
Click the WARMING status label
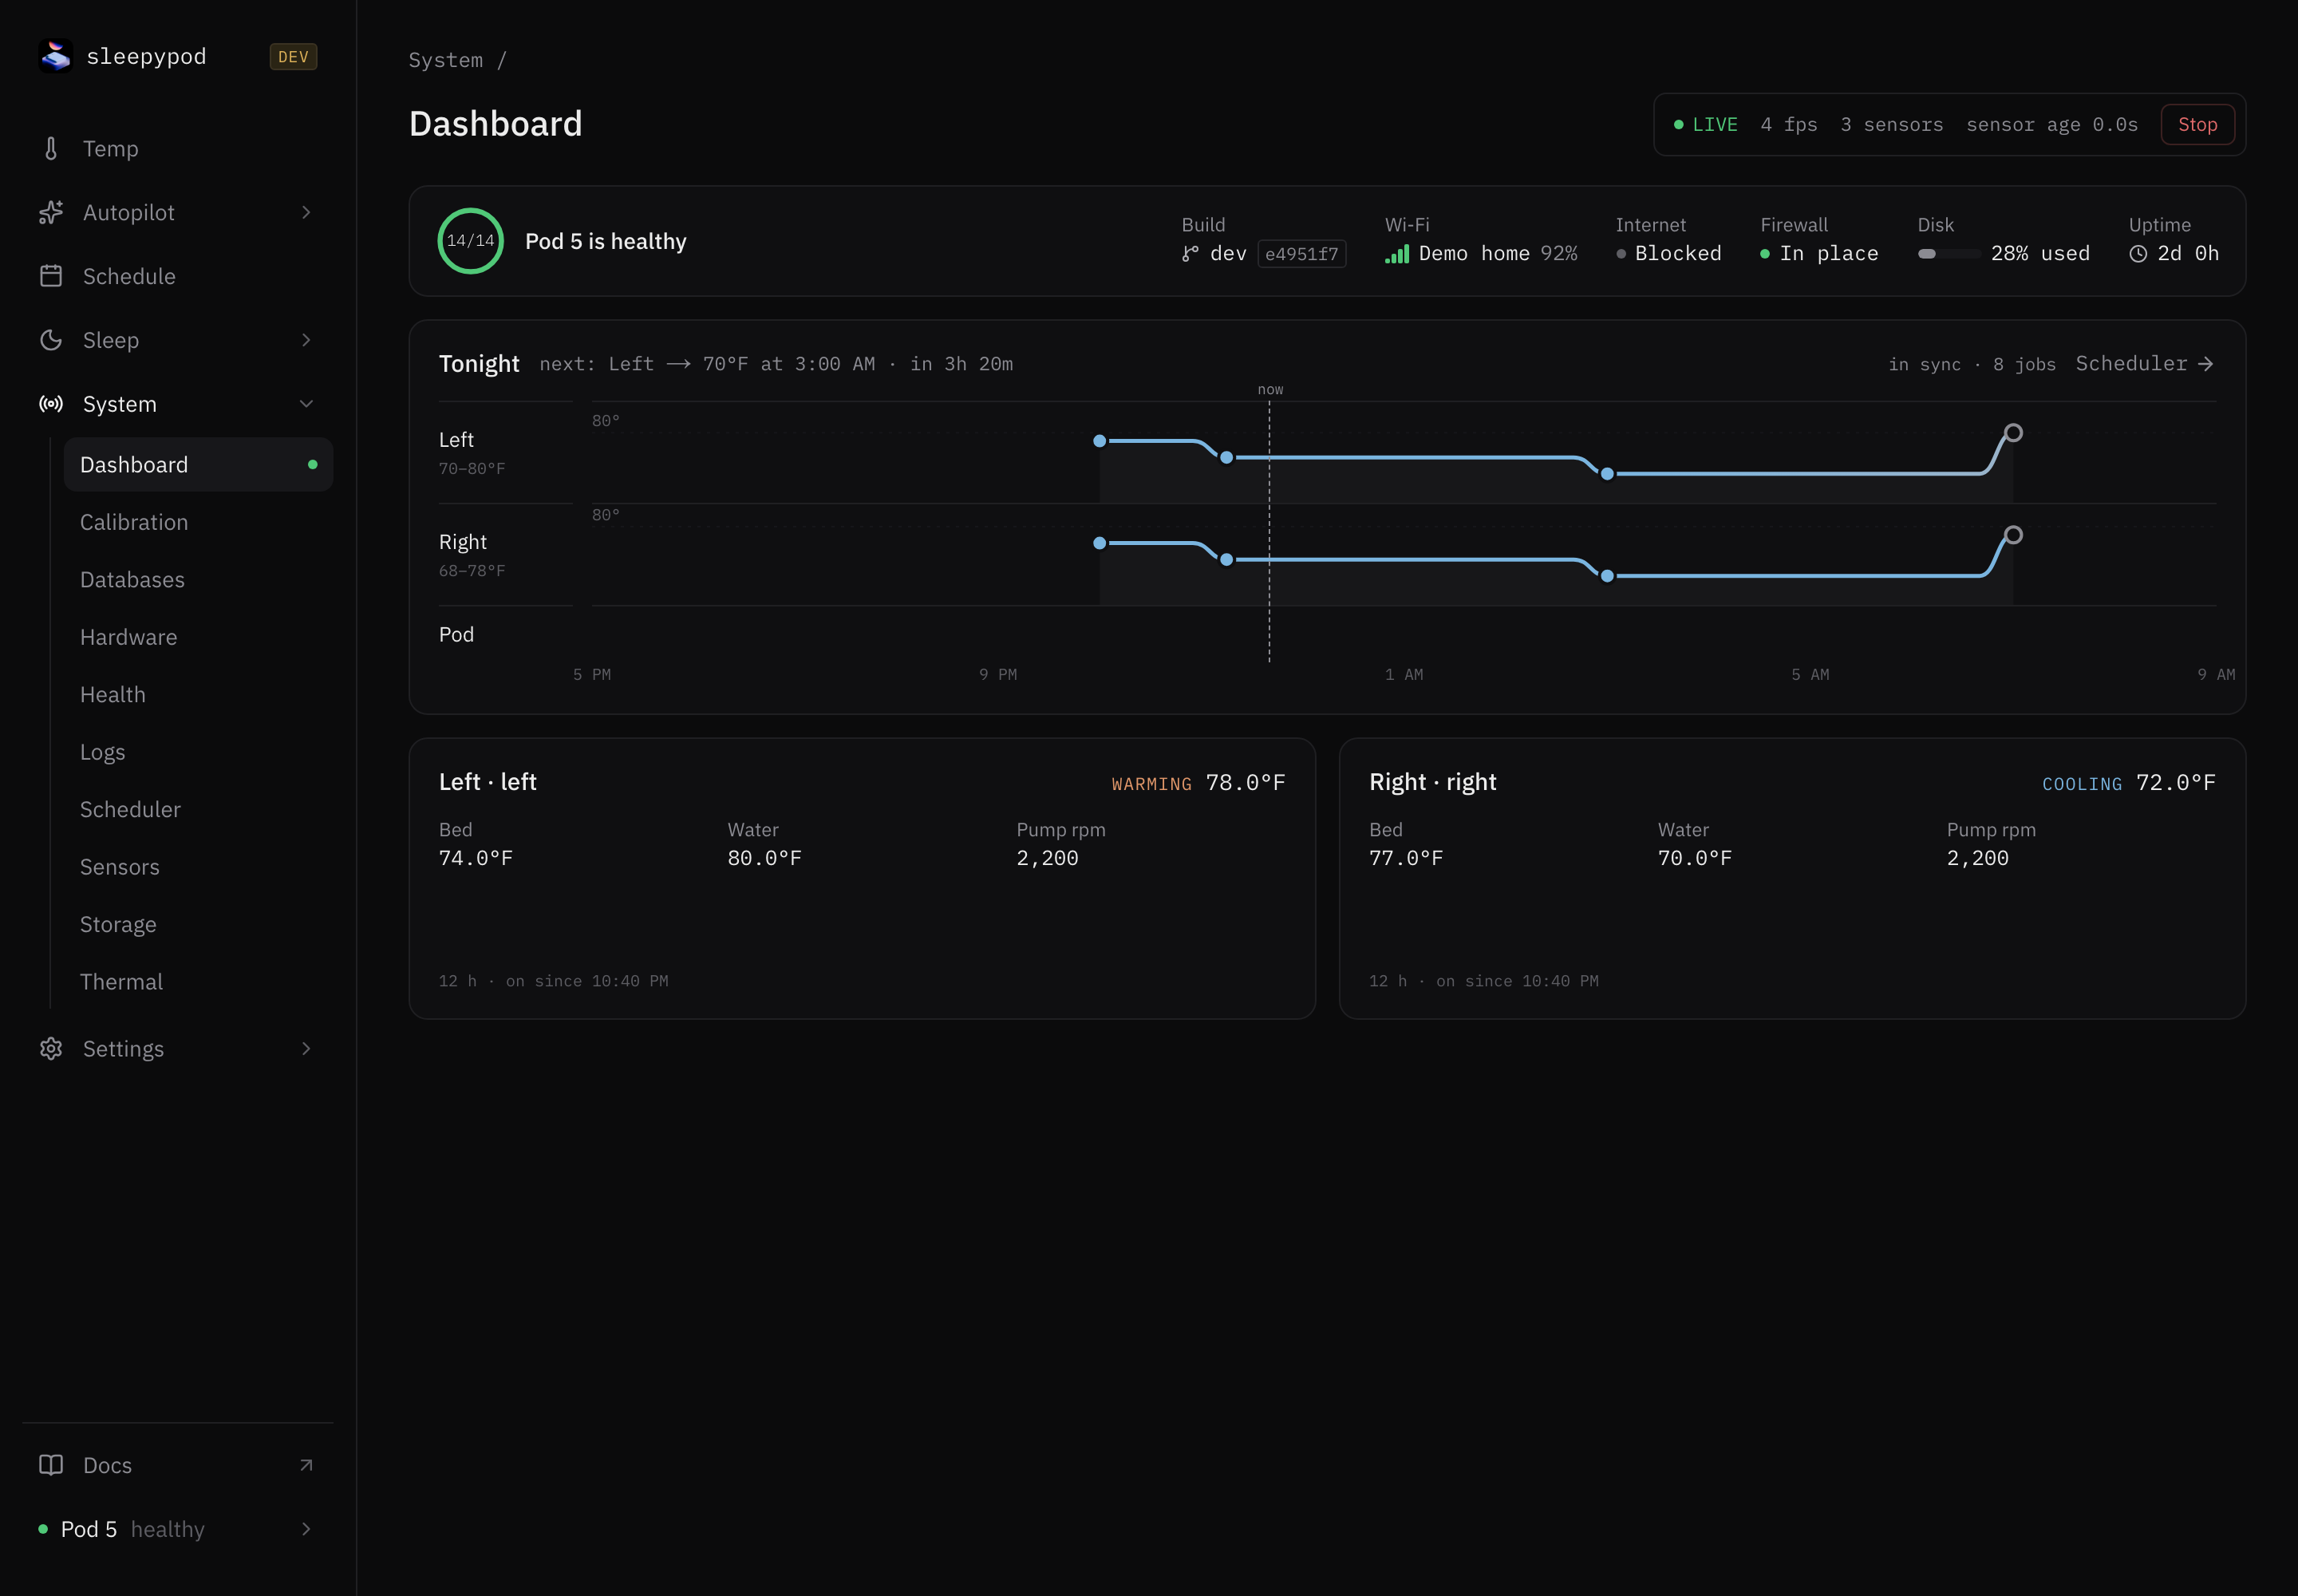pyautogui.click(x=1151, y=784)
